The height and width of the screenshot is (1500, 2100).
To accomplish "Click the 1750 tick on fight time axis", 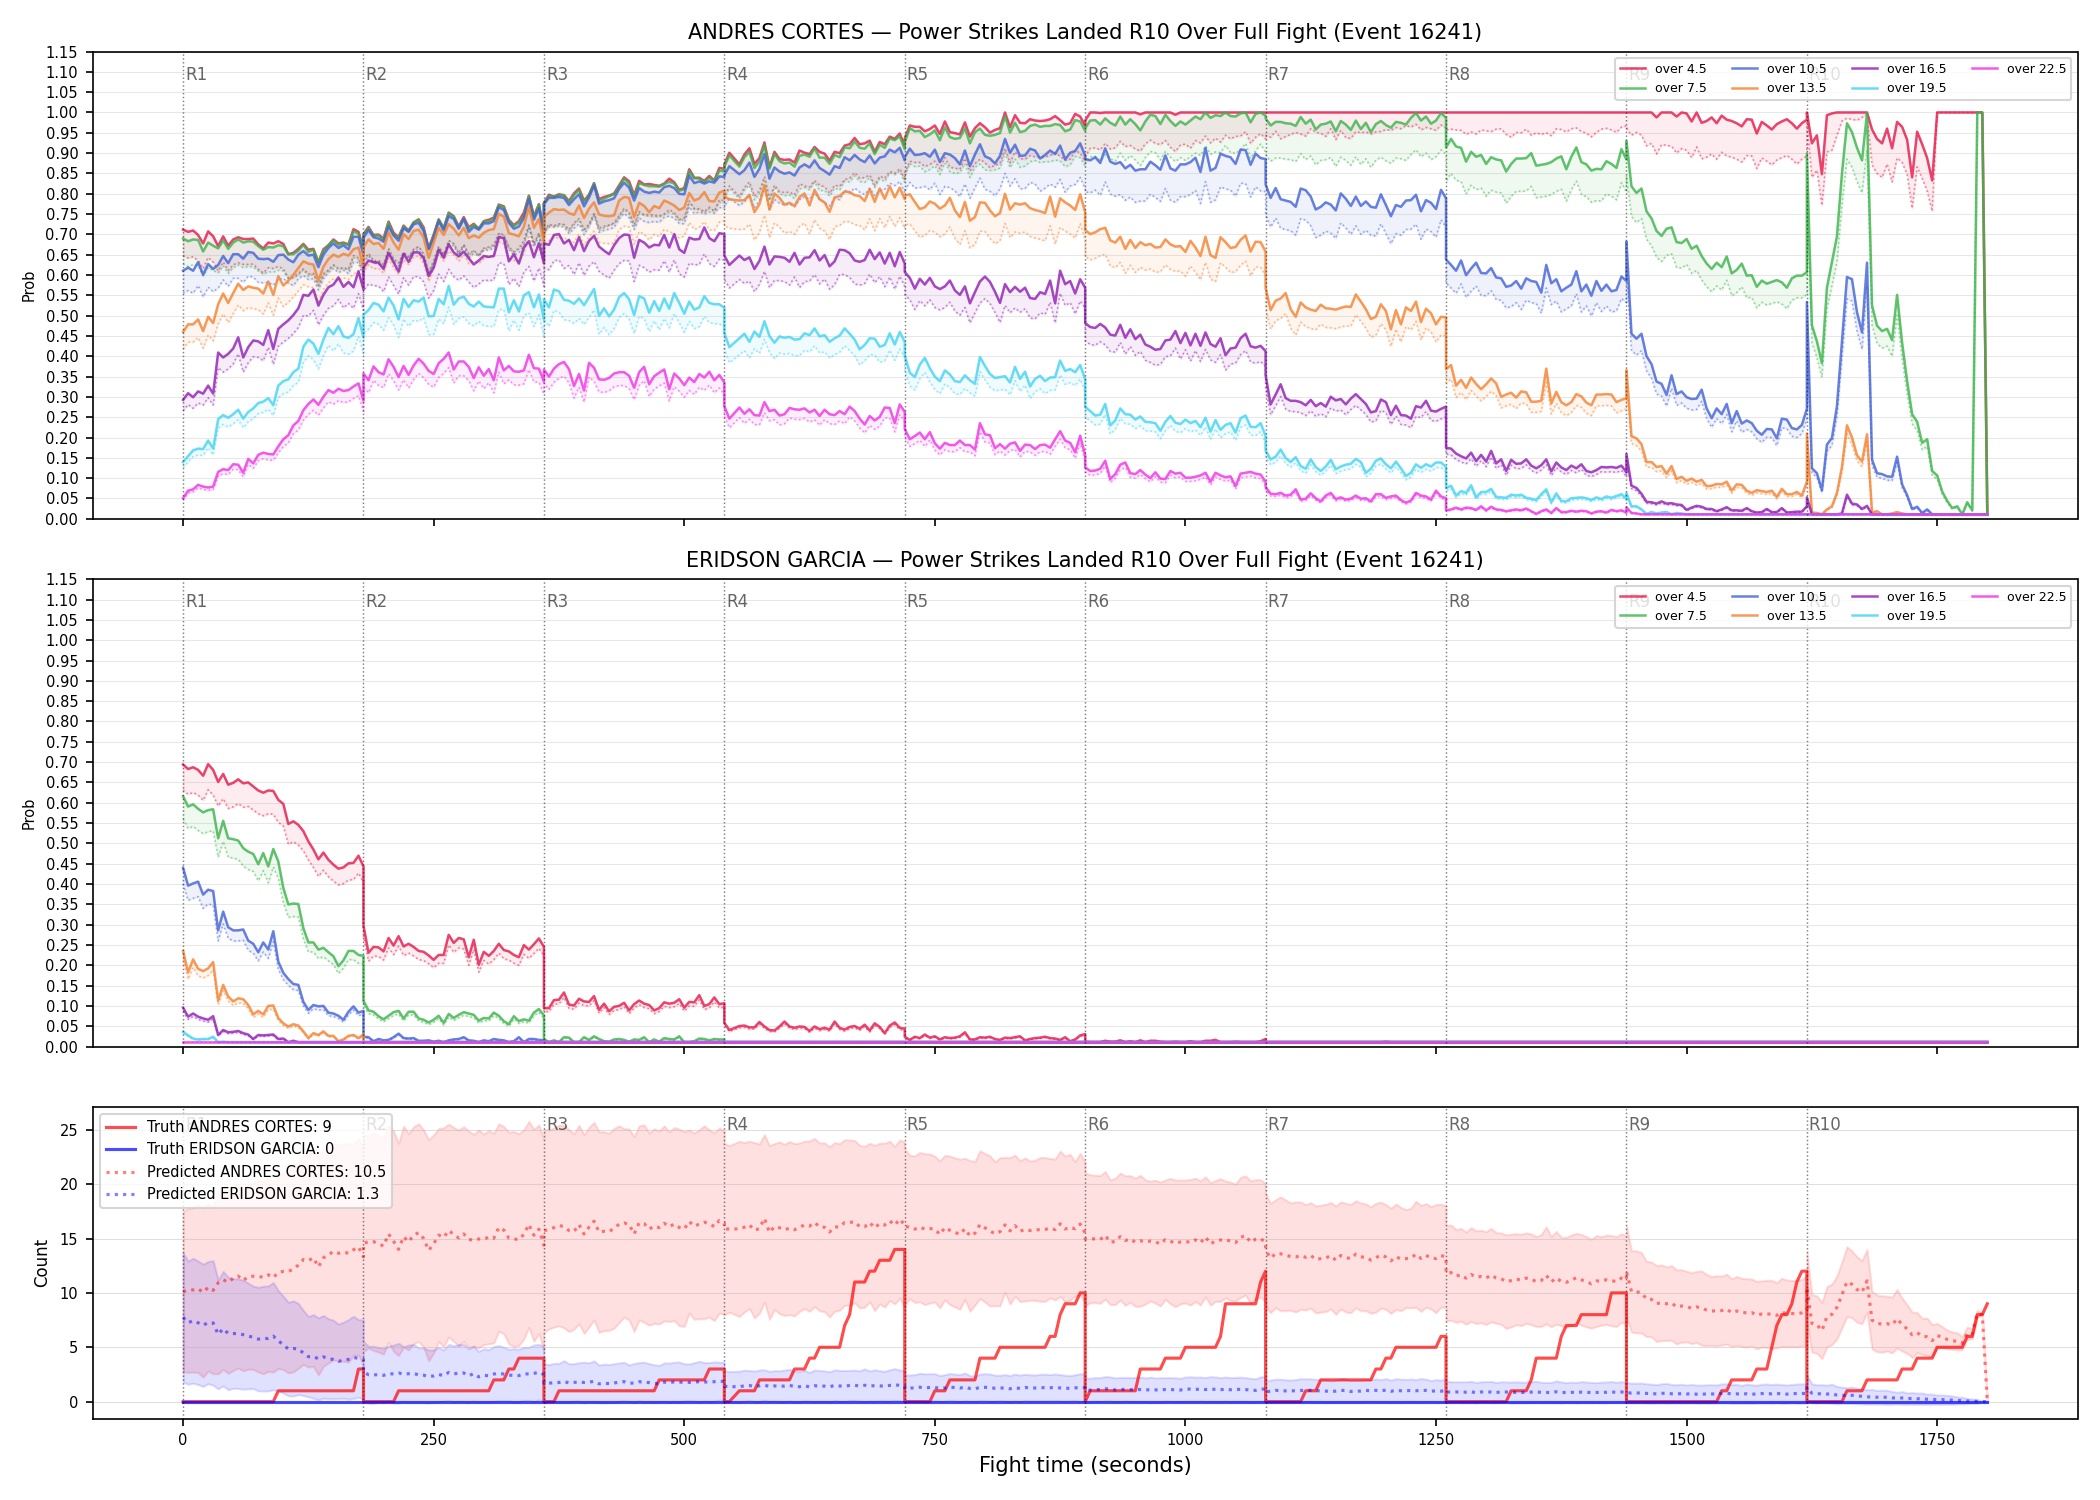I will point(1937,1440).
